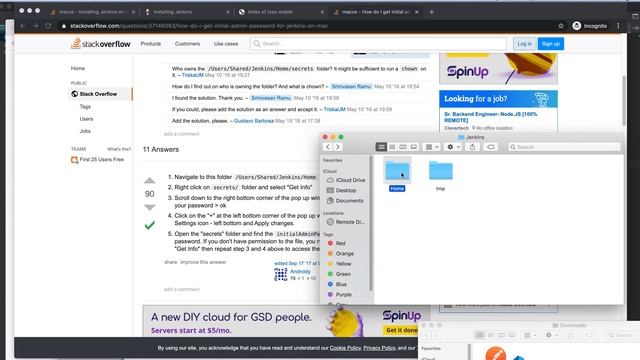Select iCloud Drive in Finder sidebar
The height and width of the screenshot is (360, 640).
pyautogui.click(x=346, y=180)
